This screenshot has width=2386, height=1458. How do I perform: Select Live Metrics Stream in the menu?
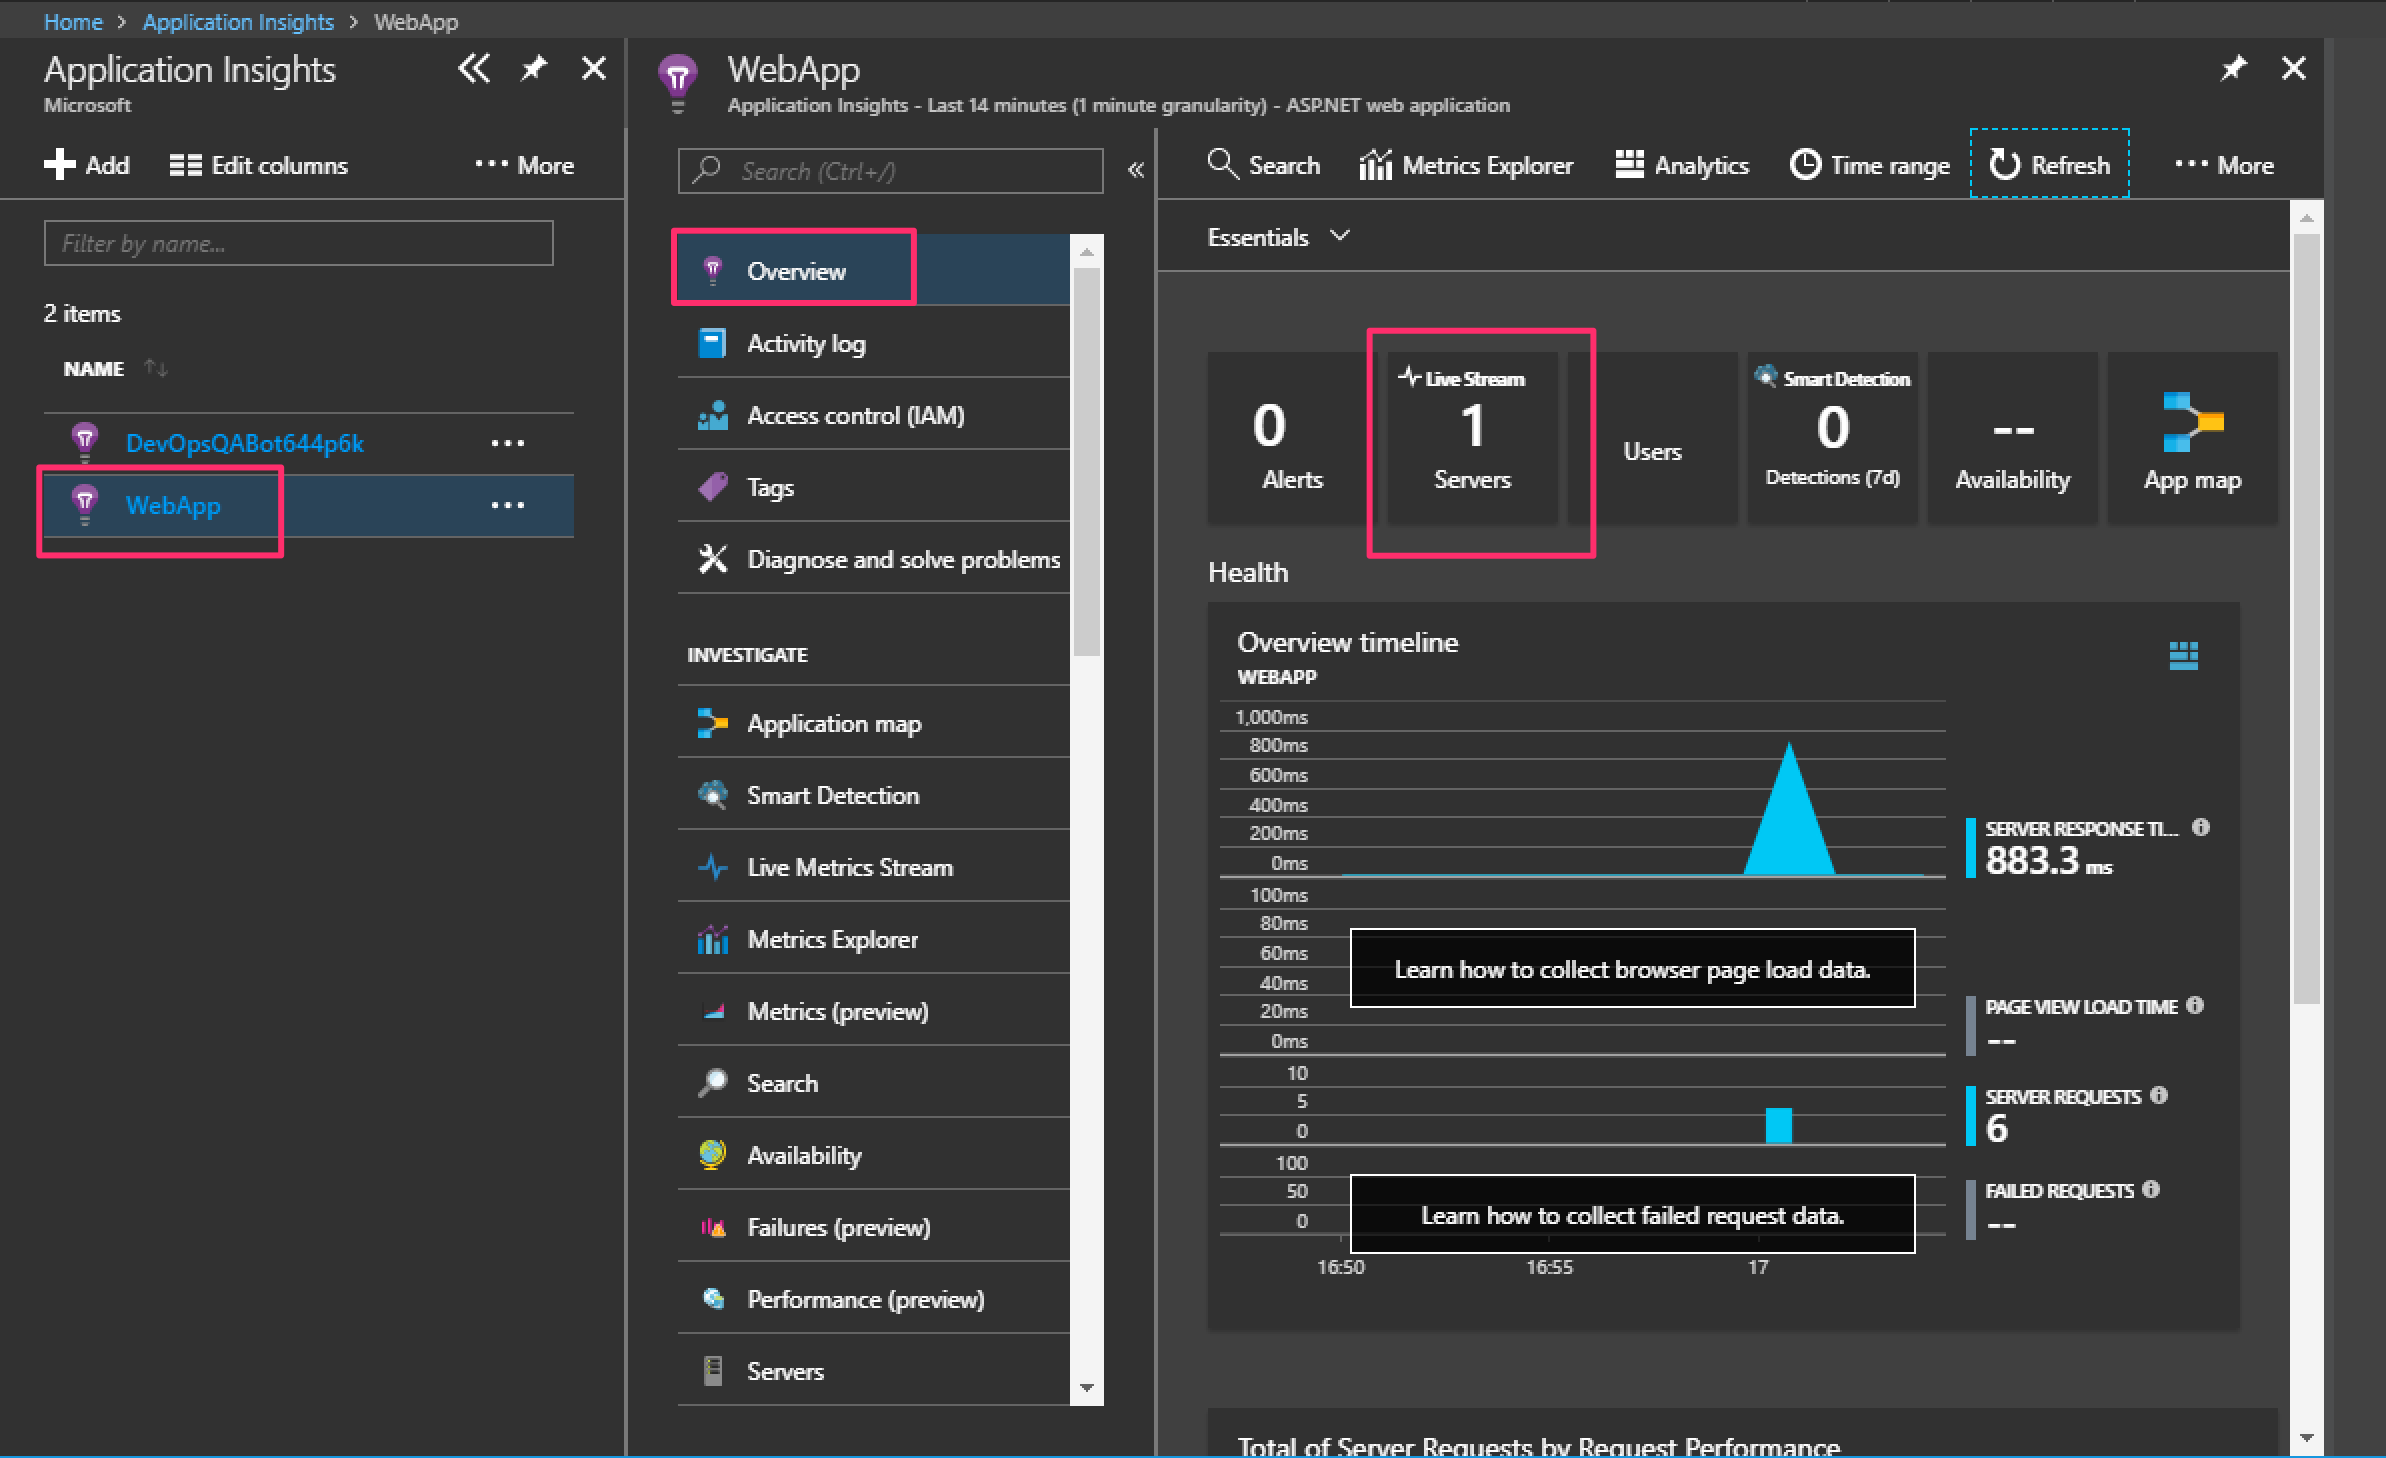coord(849,867)
